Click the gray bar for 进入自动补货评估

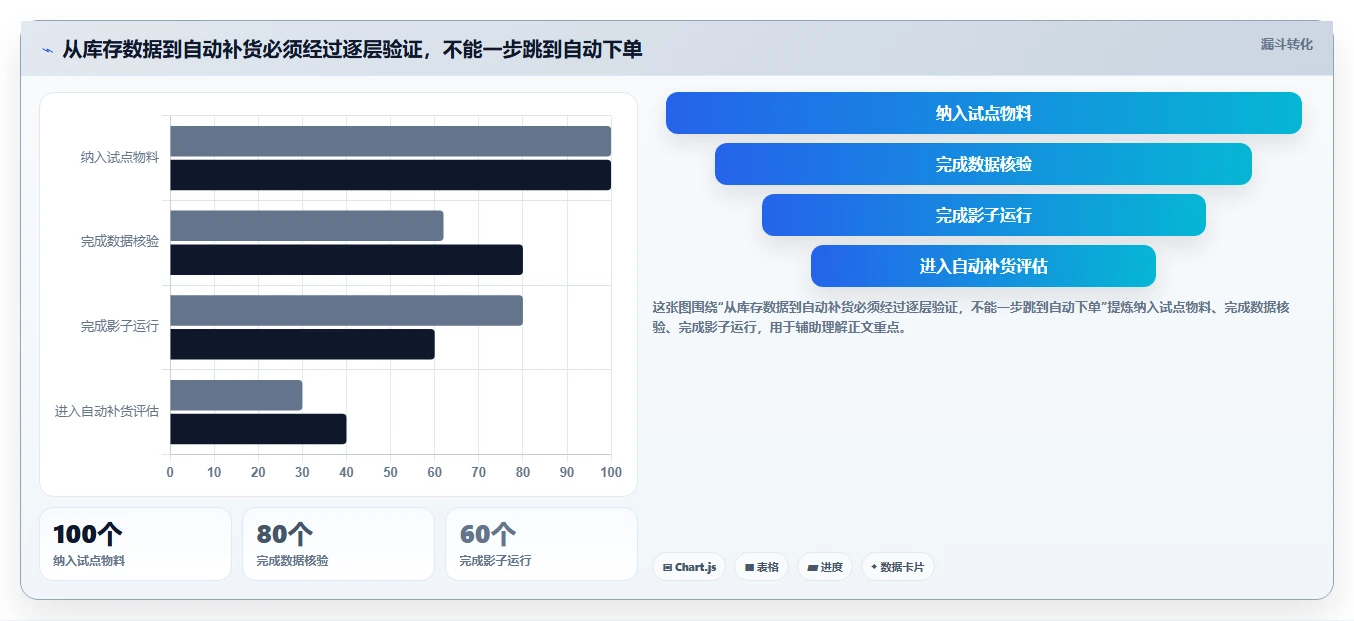(x=236, y=395)
